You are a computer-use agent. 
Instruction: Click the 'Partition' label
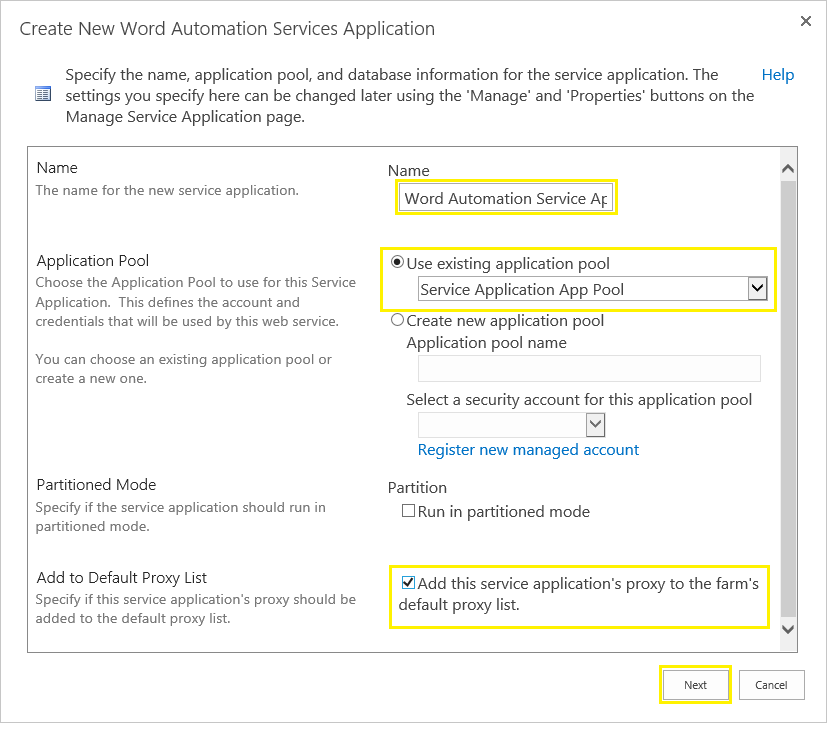click(417, 487)
